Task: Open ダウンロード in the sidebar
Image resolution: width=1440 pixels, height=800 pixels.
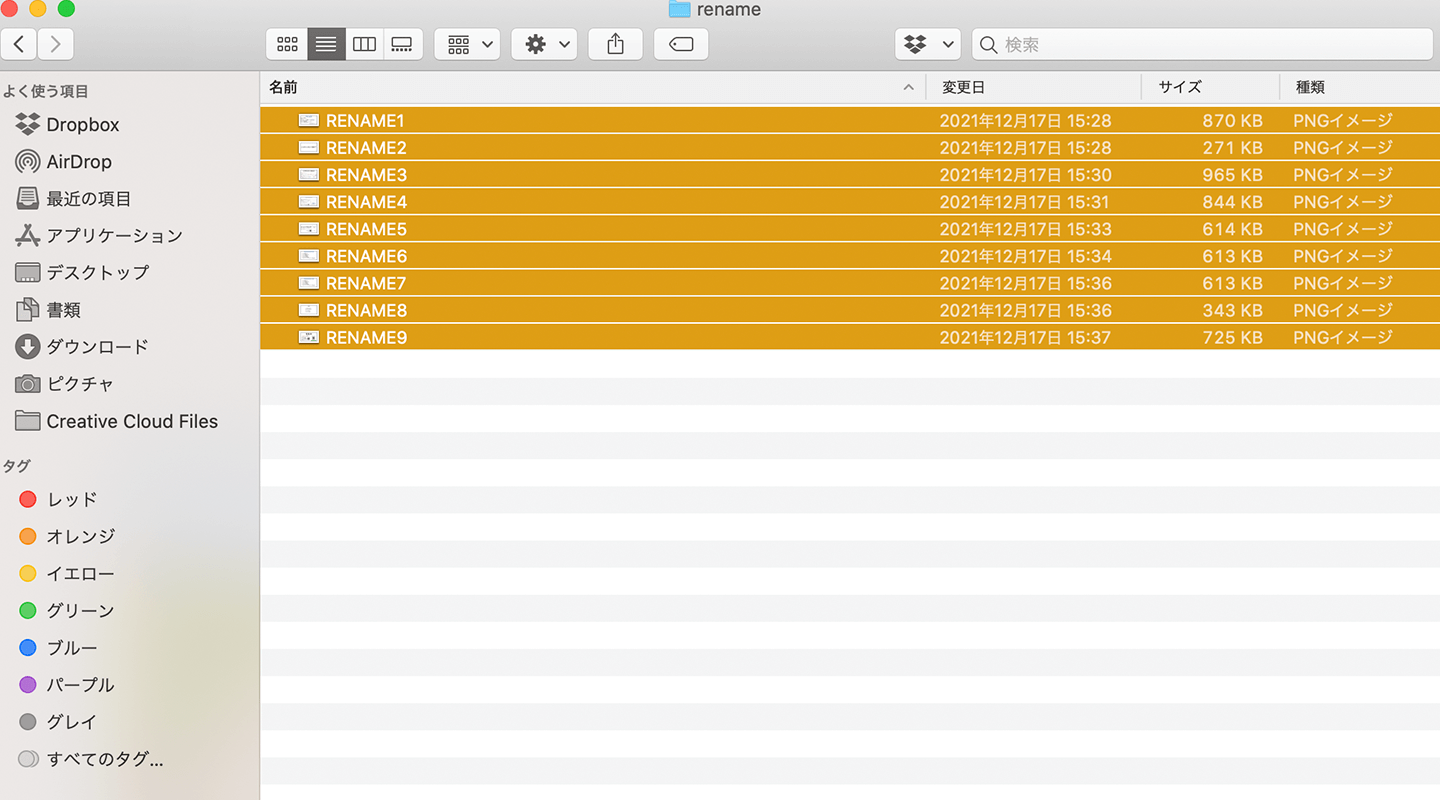Action: coord(82,347)
